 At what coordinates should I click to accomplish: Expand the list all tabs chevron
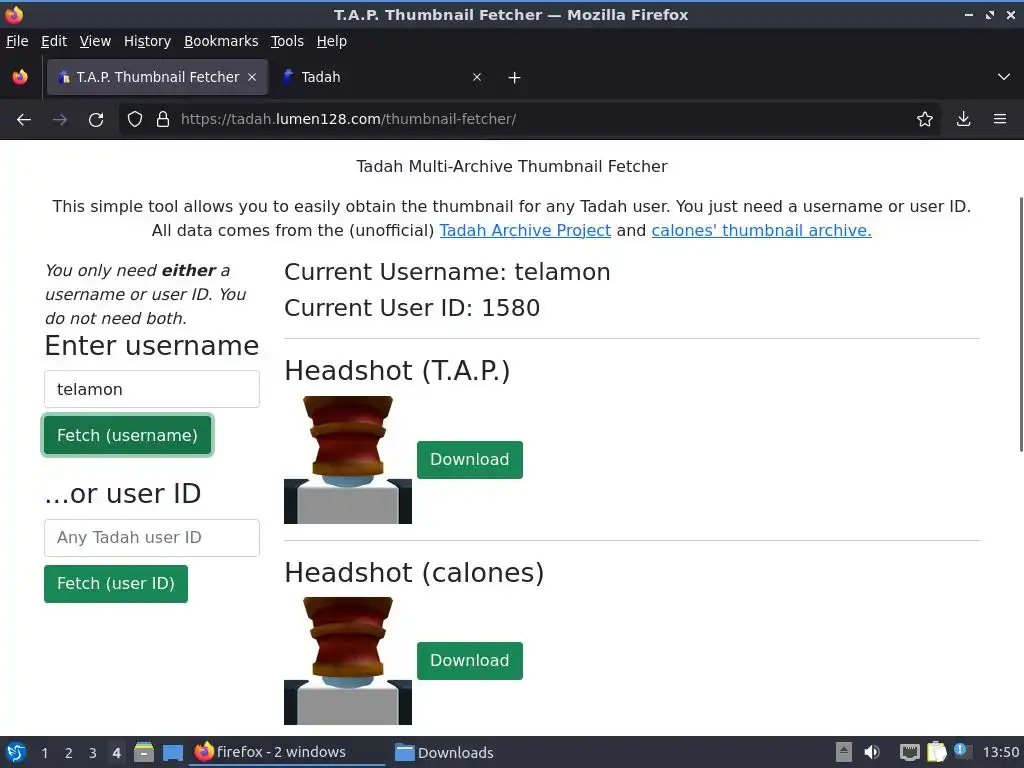click(1004, 77)
